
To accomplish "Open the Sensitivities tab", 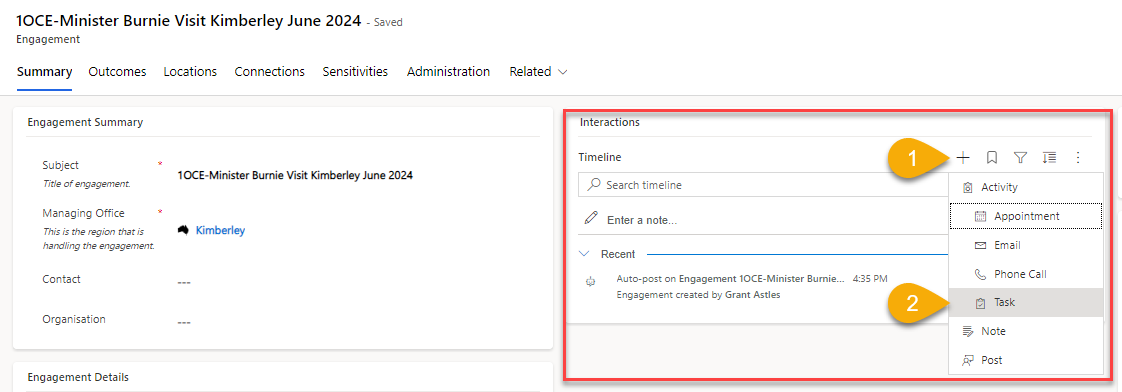I will (x=355, y=72).
